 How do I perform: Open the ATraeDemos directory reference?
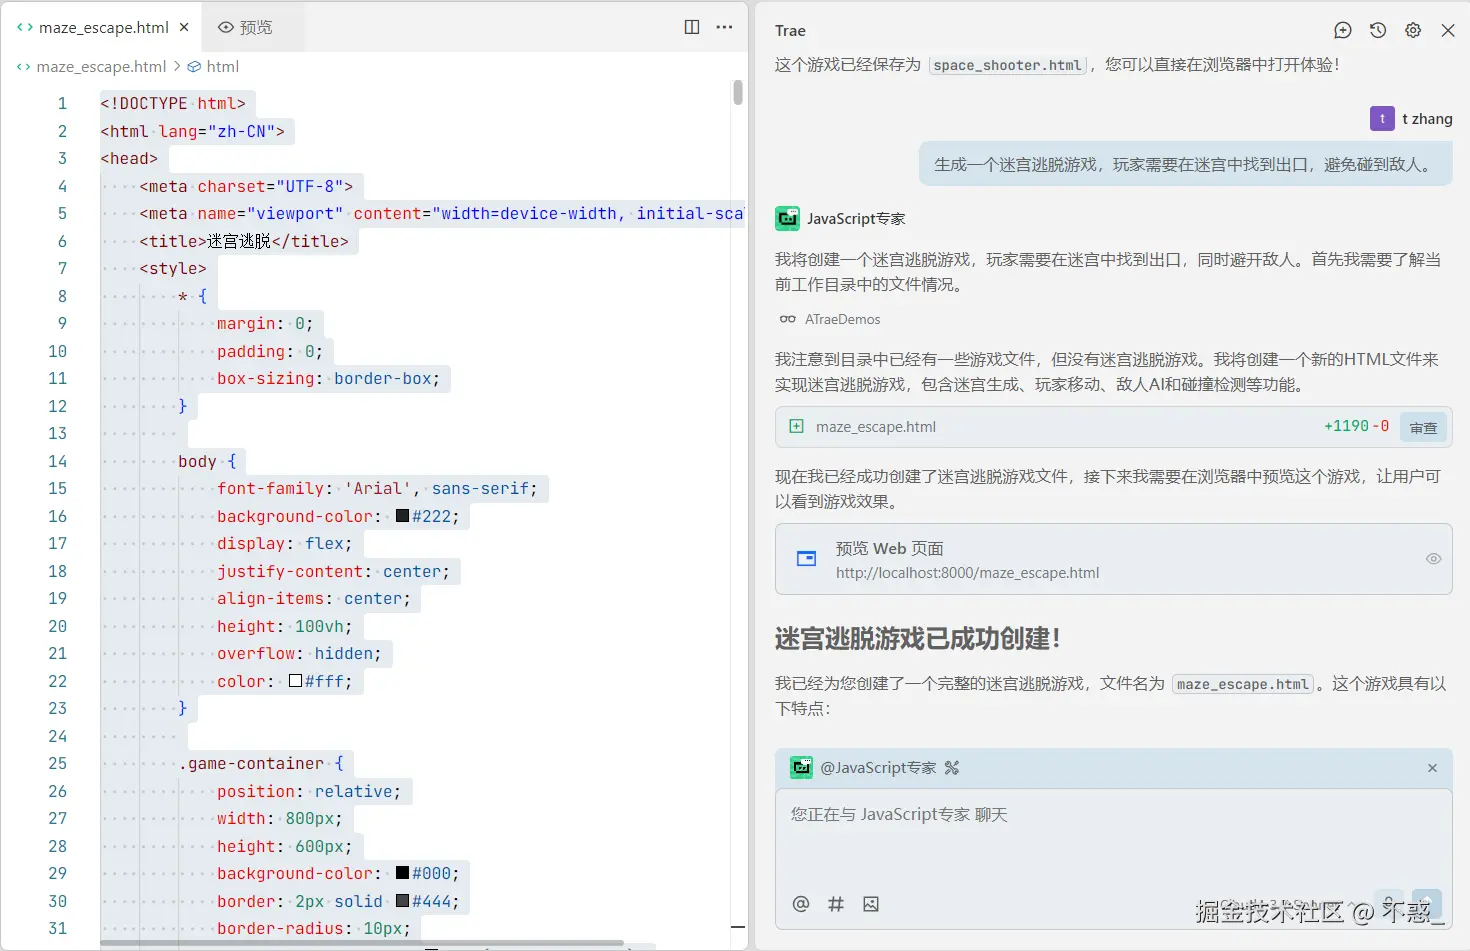(x=843, y=319)
